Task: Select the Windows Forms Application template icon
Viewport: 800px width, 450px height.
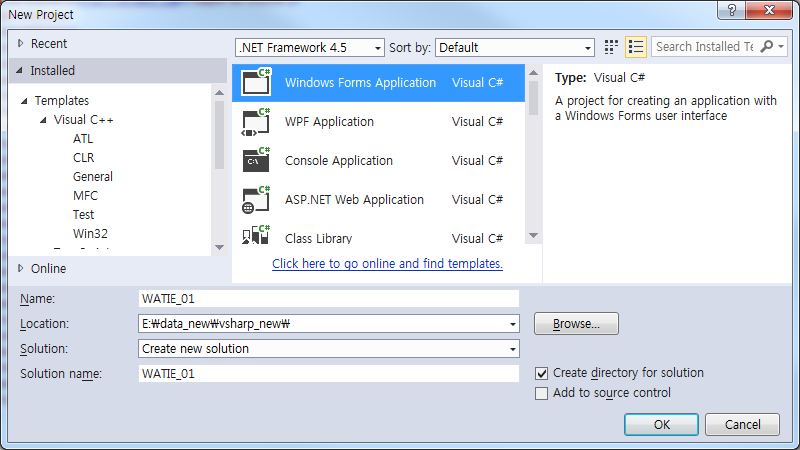Action: tap(256, 82)
